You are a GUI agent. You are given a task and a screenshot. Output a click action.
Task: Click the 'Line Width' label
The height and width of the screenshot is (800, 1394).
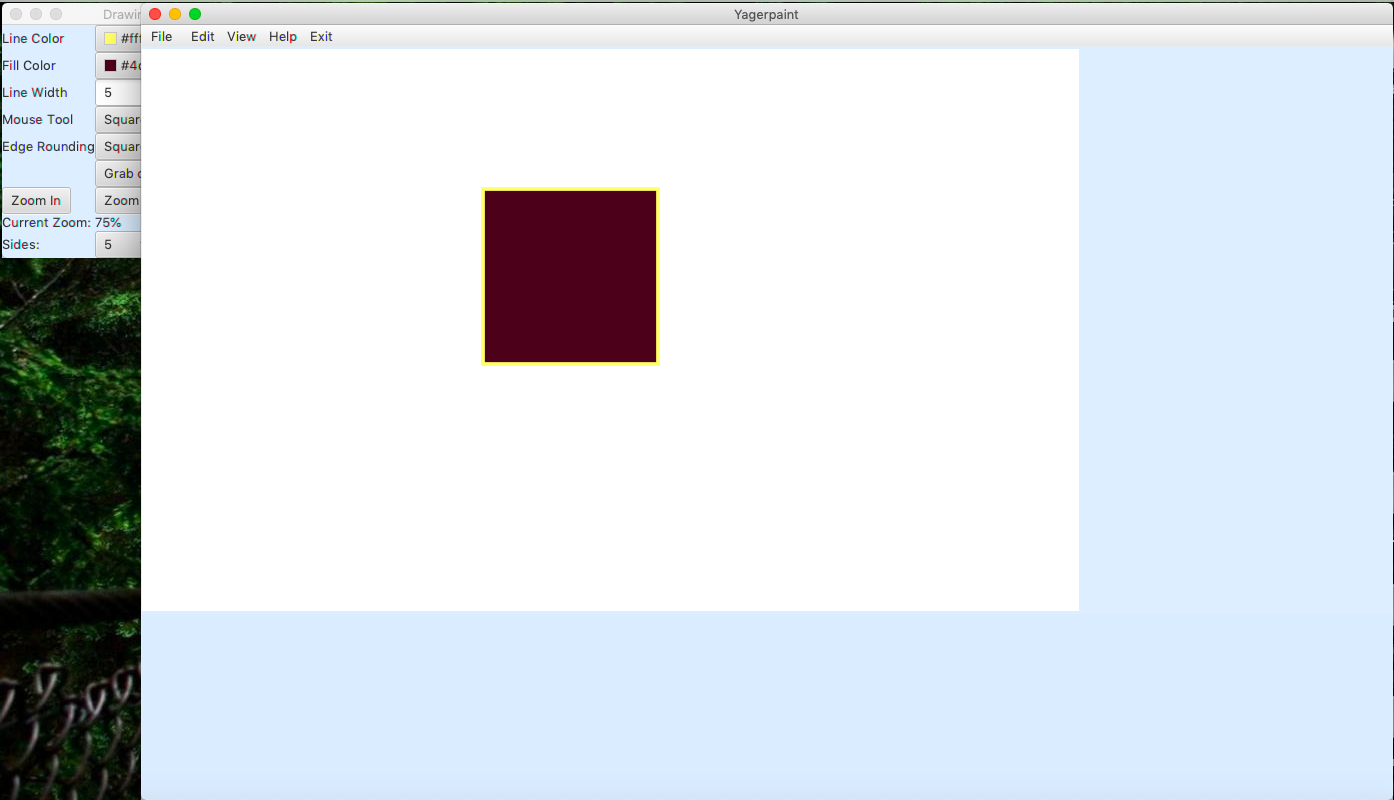[35, 93]
